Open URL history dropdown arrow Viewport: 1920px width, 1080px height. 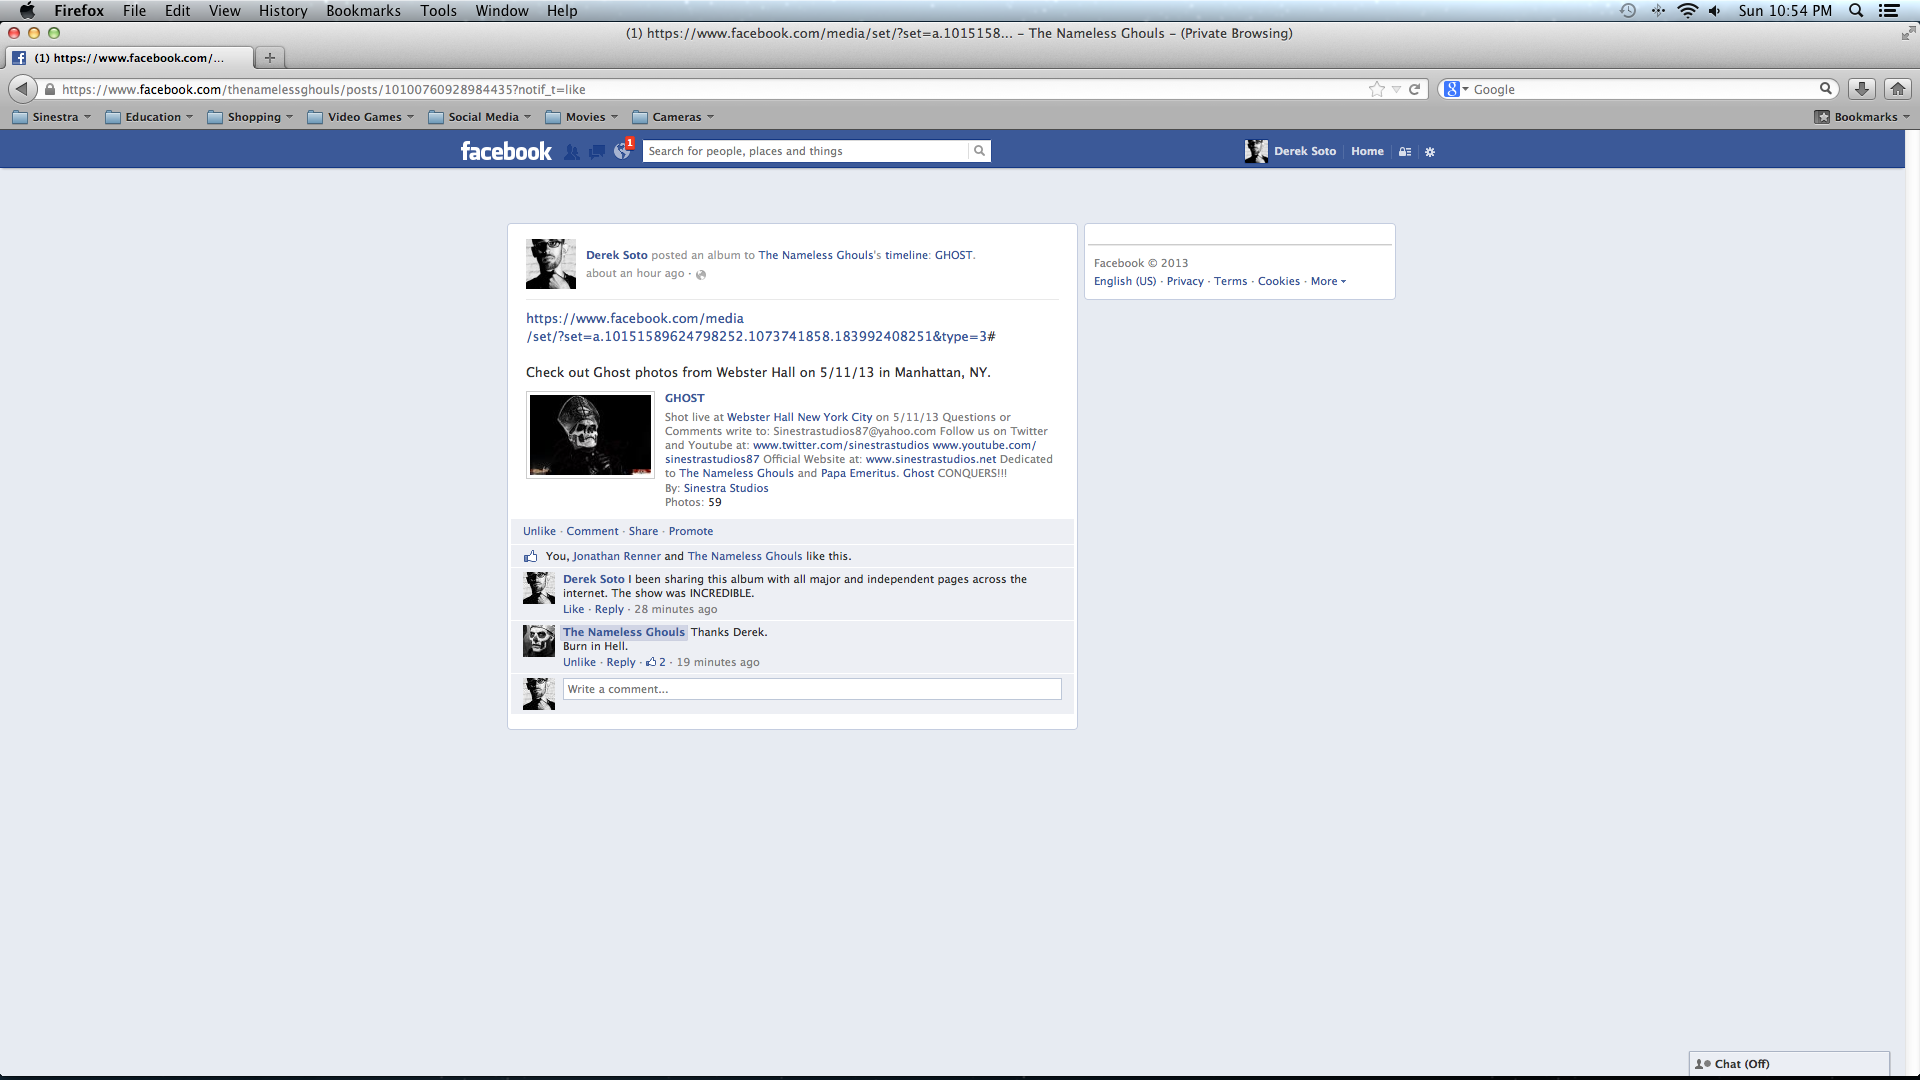pos(1397,89)
